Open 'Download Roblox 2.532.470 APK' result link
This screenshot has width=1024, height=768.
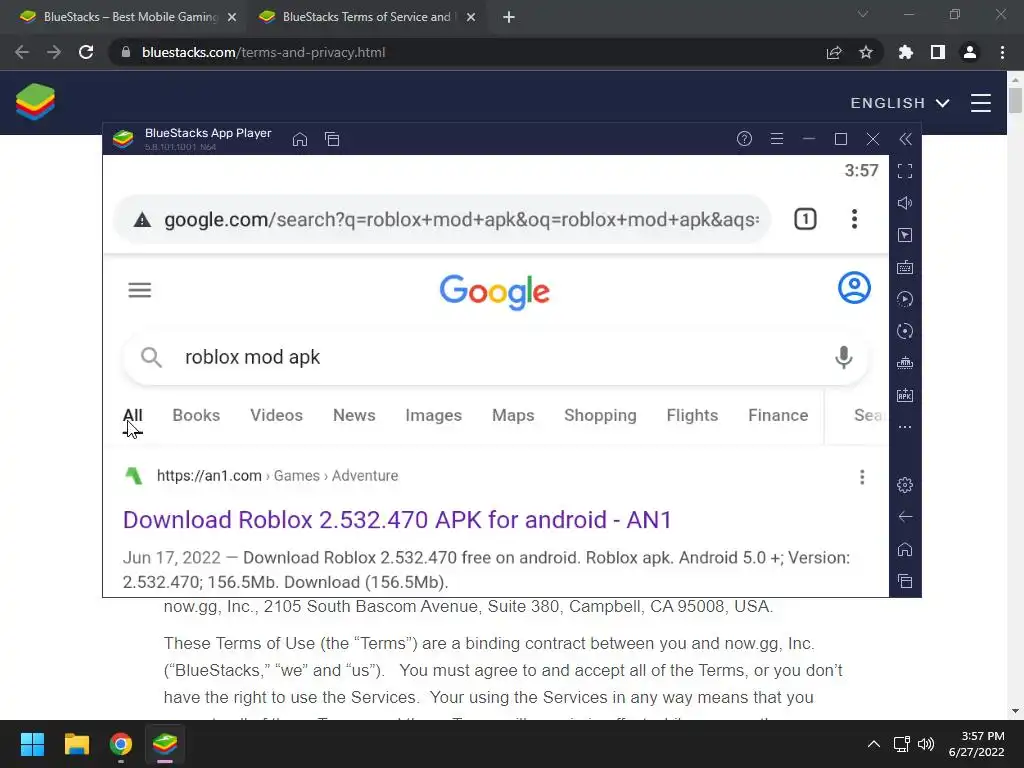point(397,520)
